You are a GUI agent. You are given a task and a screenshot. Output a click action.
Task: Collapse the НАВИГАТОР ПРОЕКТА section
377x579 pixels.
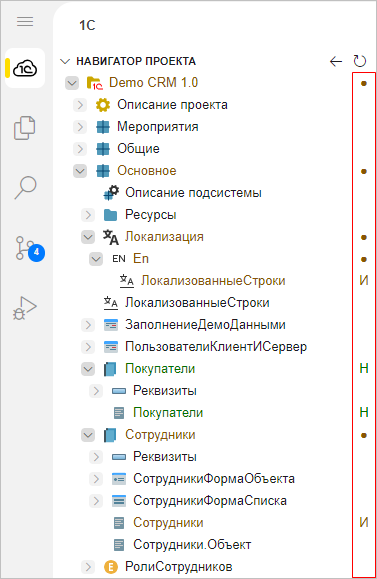click(65, 61)
